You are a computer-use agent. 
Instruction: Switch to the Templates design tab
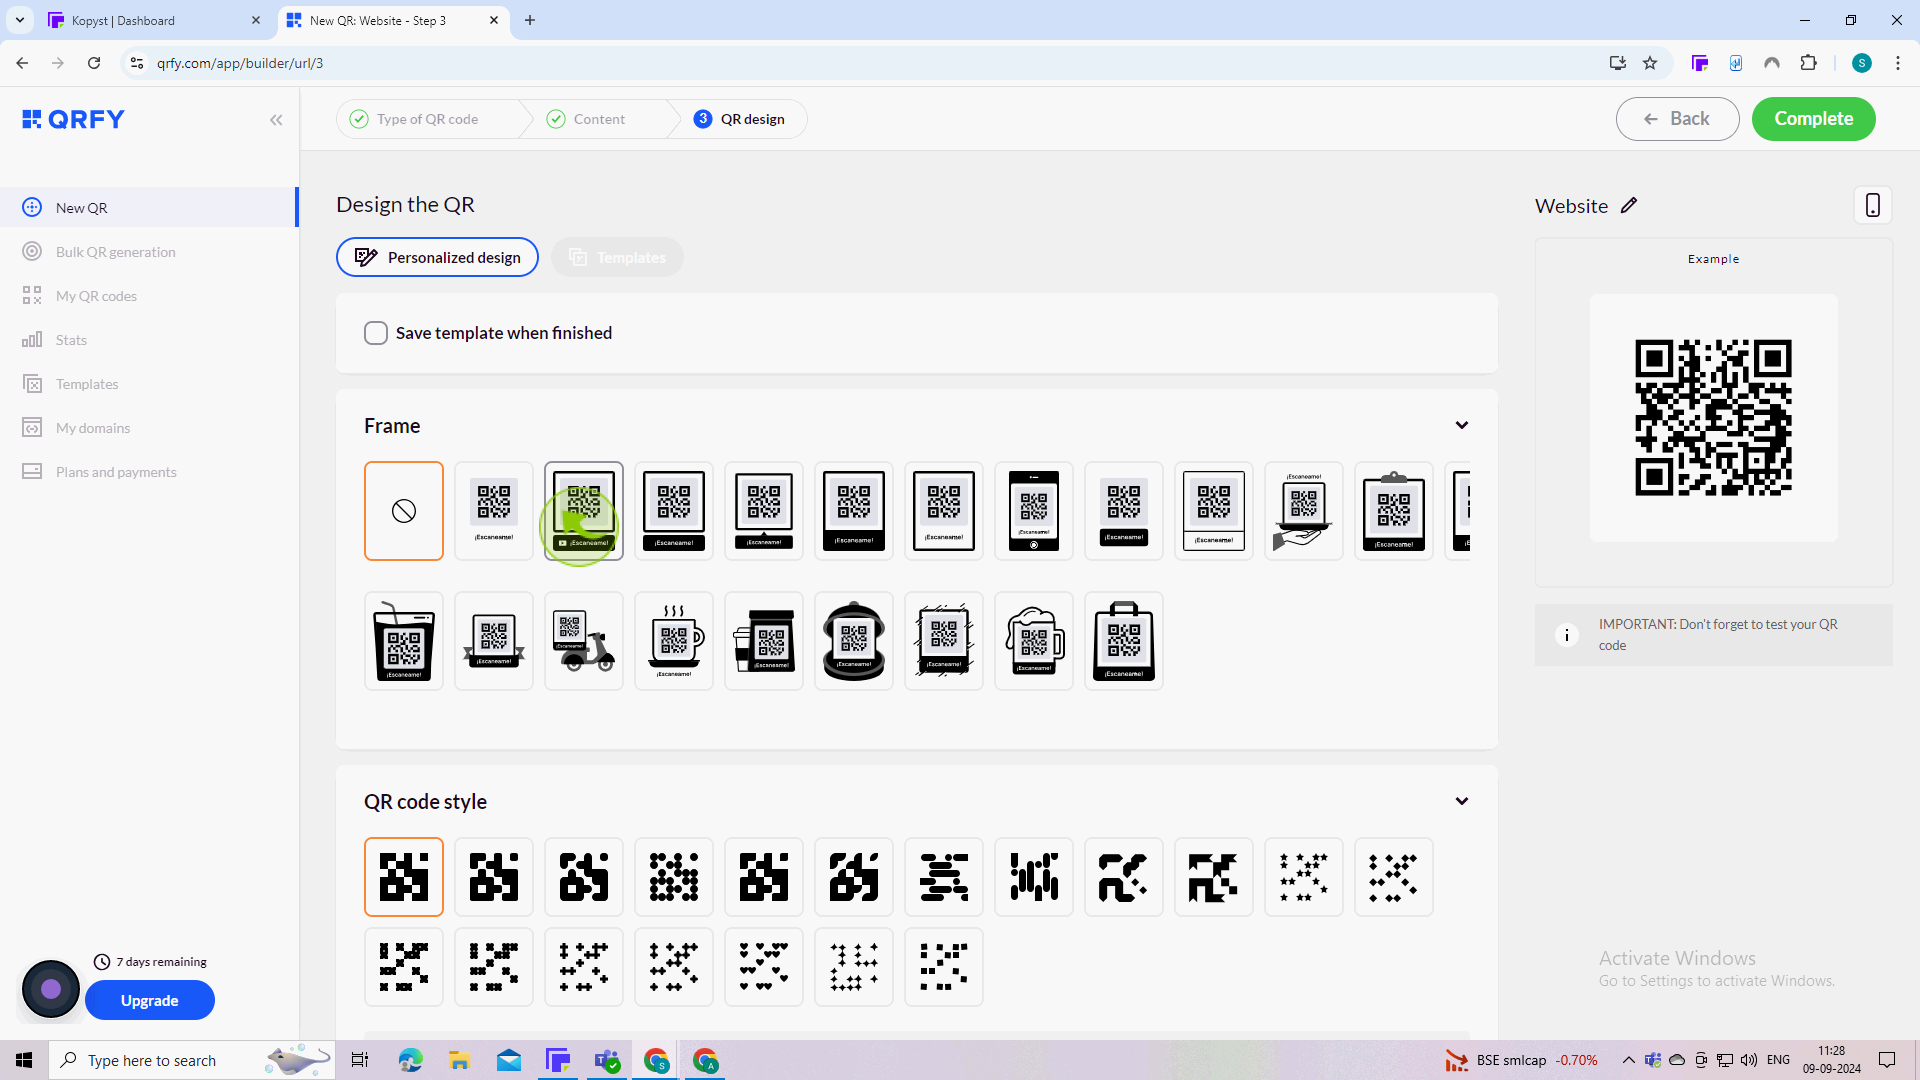pos(617,257)
